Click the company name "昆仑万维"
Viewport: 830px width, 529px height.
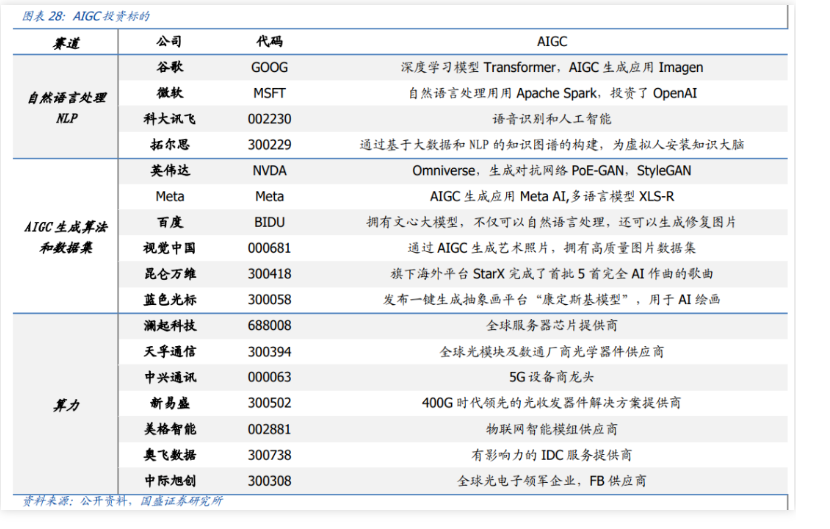pos(169,273)
